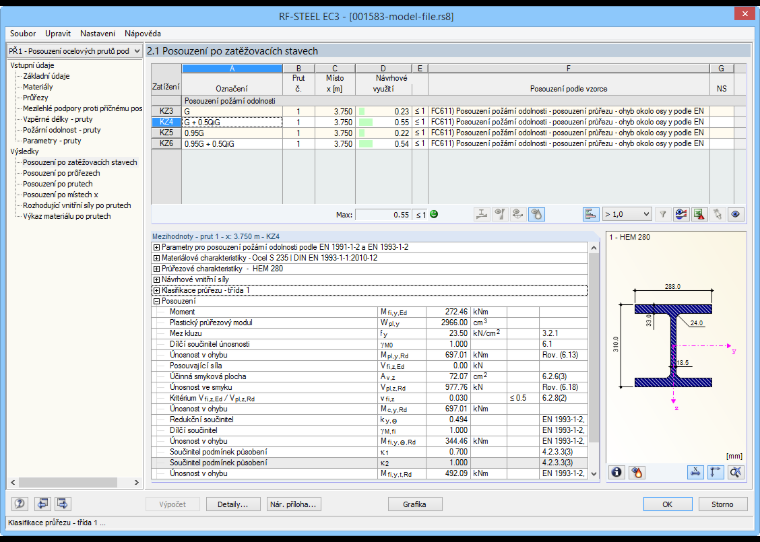760x542 pixels.
Task: Expand 'Průřezové charakteristiky - HEM 280'
Action: (x=157, y=269)
